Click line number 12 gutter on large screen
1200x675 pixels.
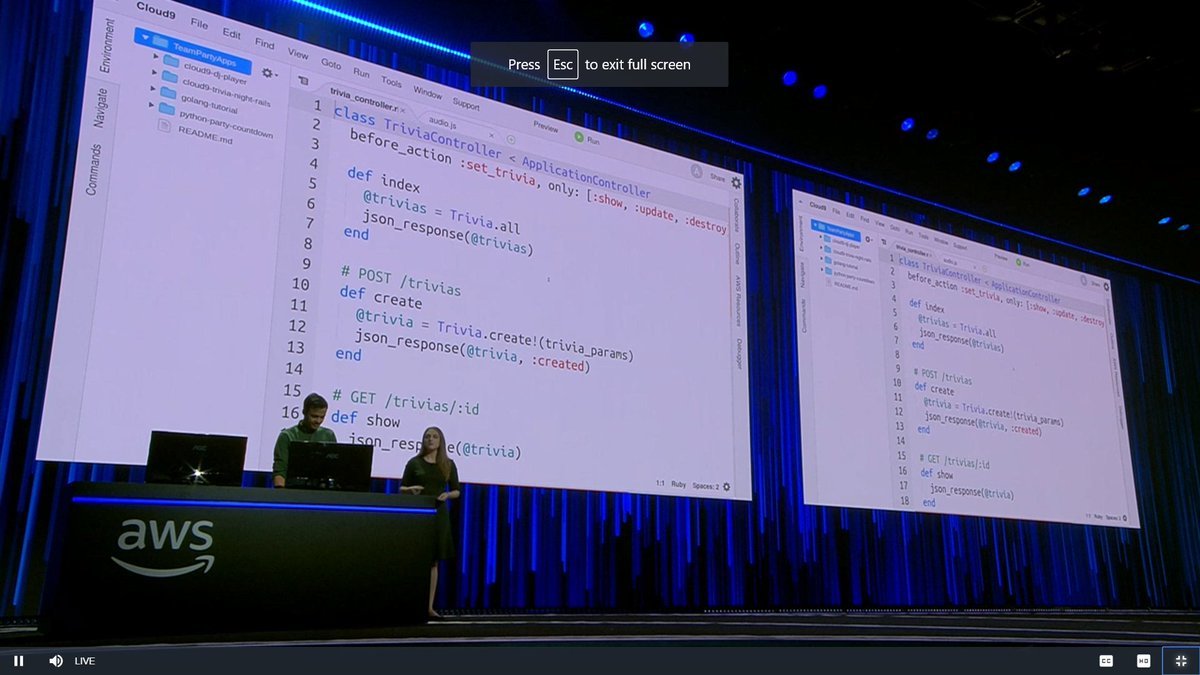[x=297, y=326]
